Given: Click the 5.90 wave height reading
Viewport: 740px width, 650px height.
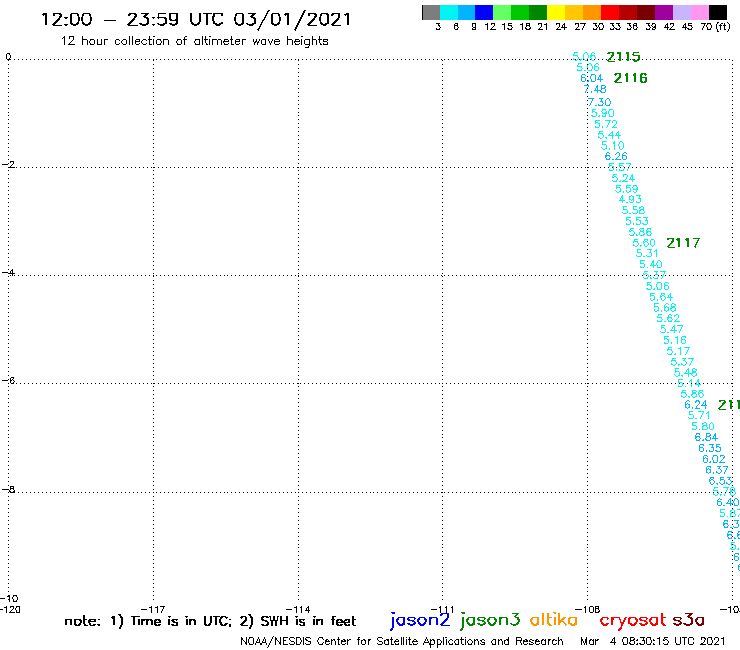Looking at the screenshot, I should 603,113.
